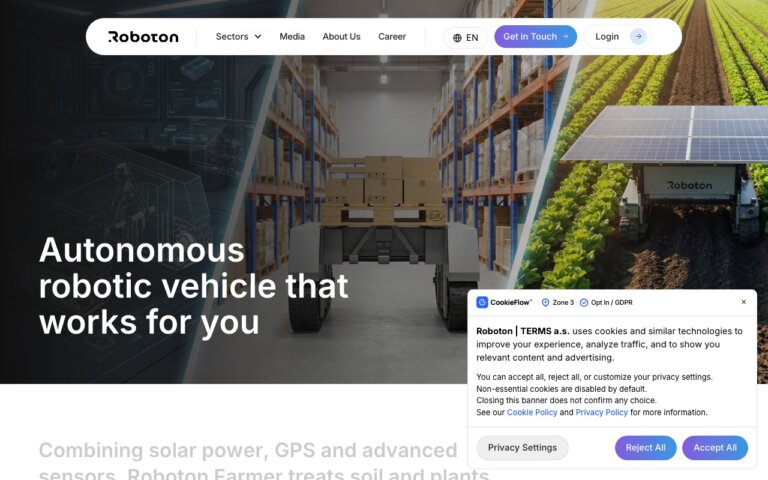
Task: Click the Login arrow circle icon
Action: [x=638, y=37]
